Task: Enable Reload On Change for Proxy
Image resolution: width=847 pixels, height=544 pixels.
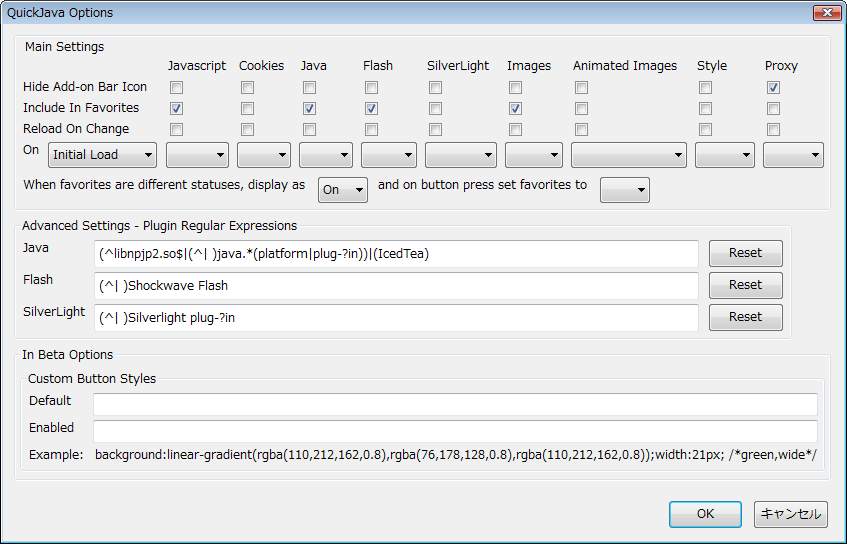Action: tap(774, 130)
